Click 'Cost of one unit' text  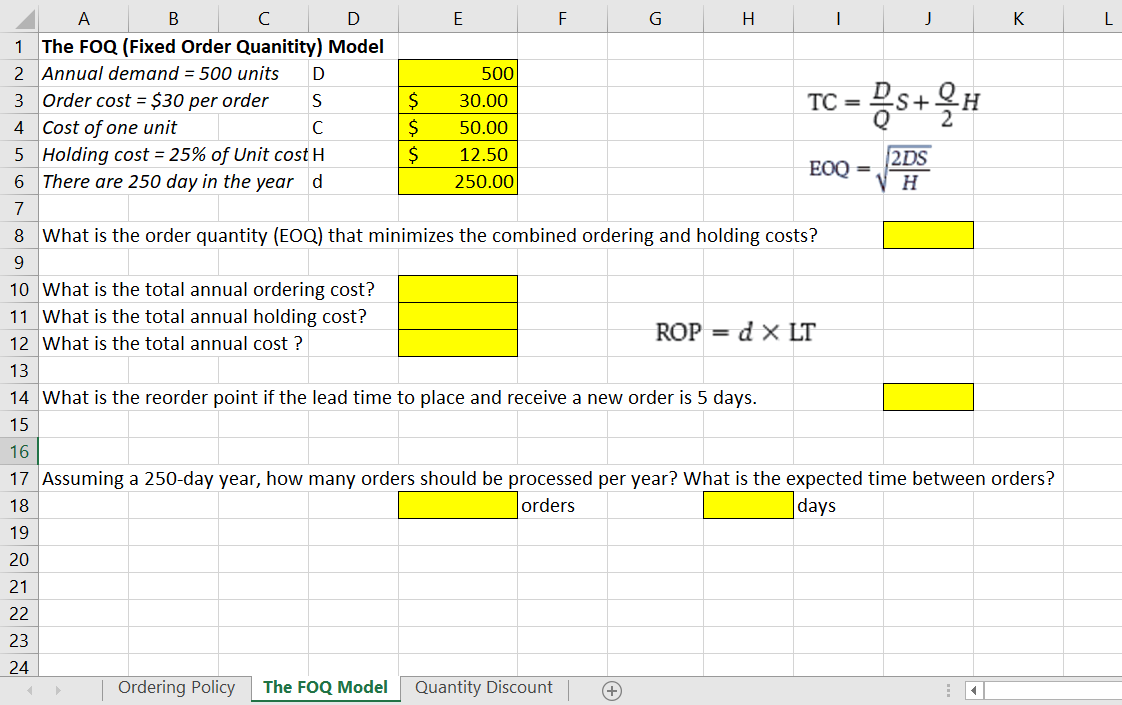click(109, 127)
